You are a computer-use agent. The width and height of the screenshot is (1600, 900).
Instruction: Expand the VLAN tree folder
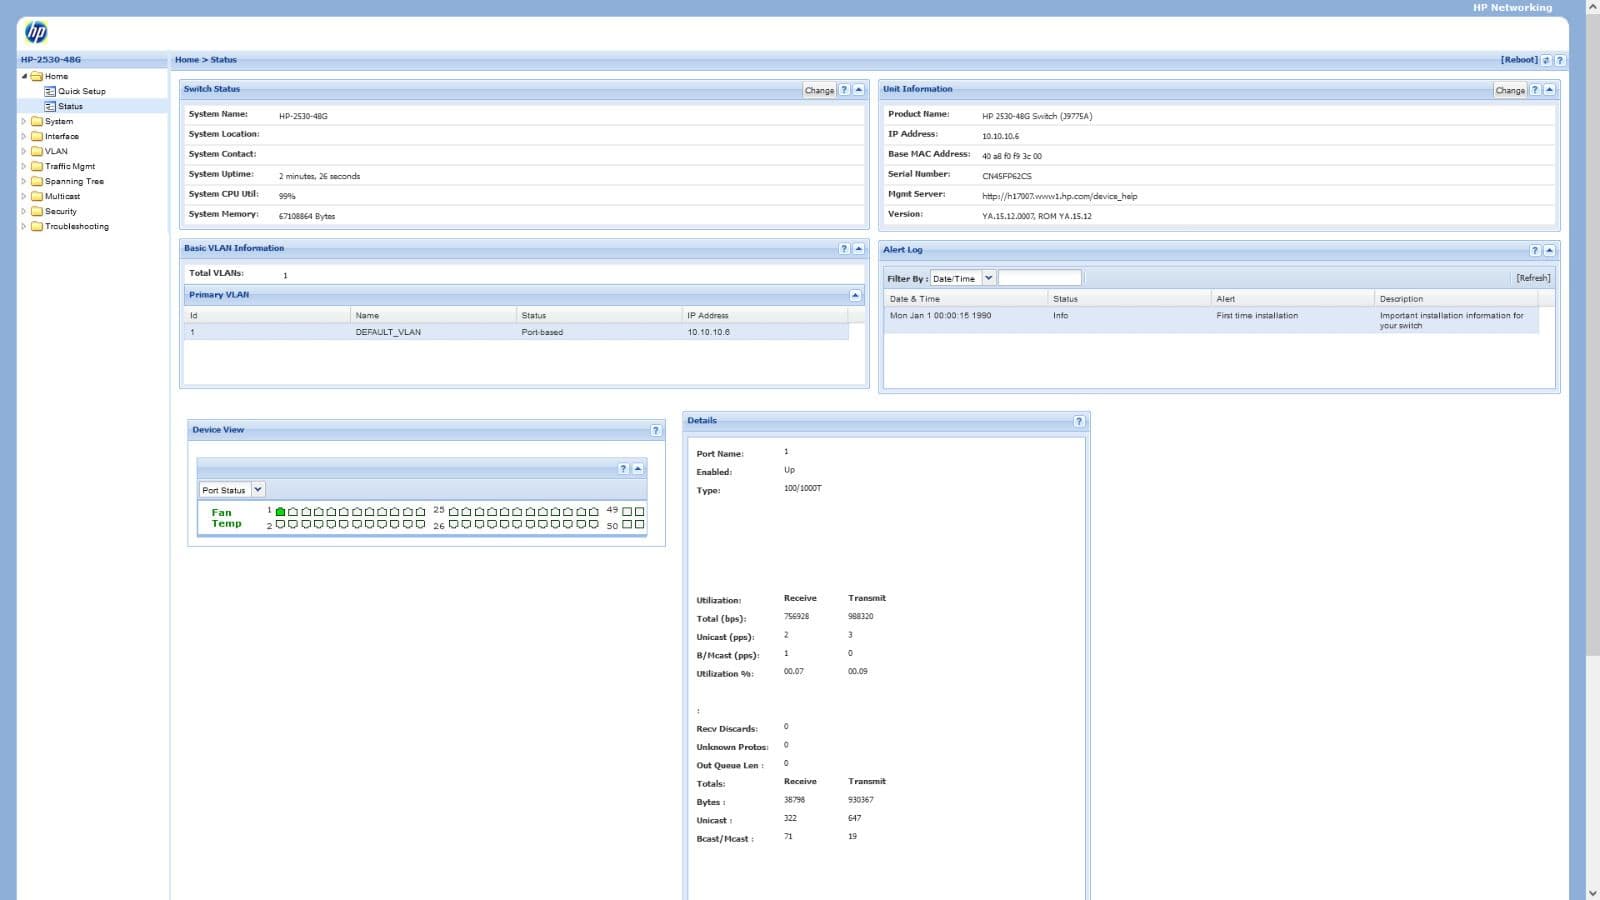tap(24, 152)
